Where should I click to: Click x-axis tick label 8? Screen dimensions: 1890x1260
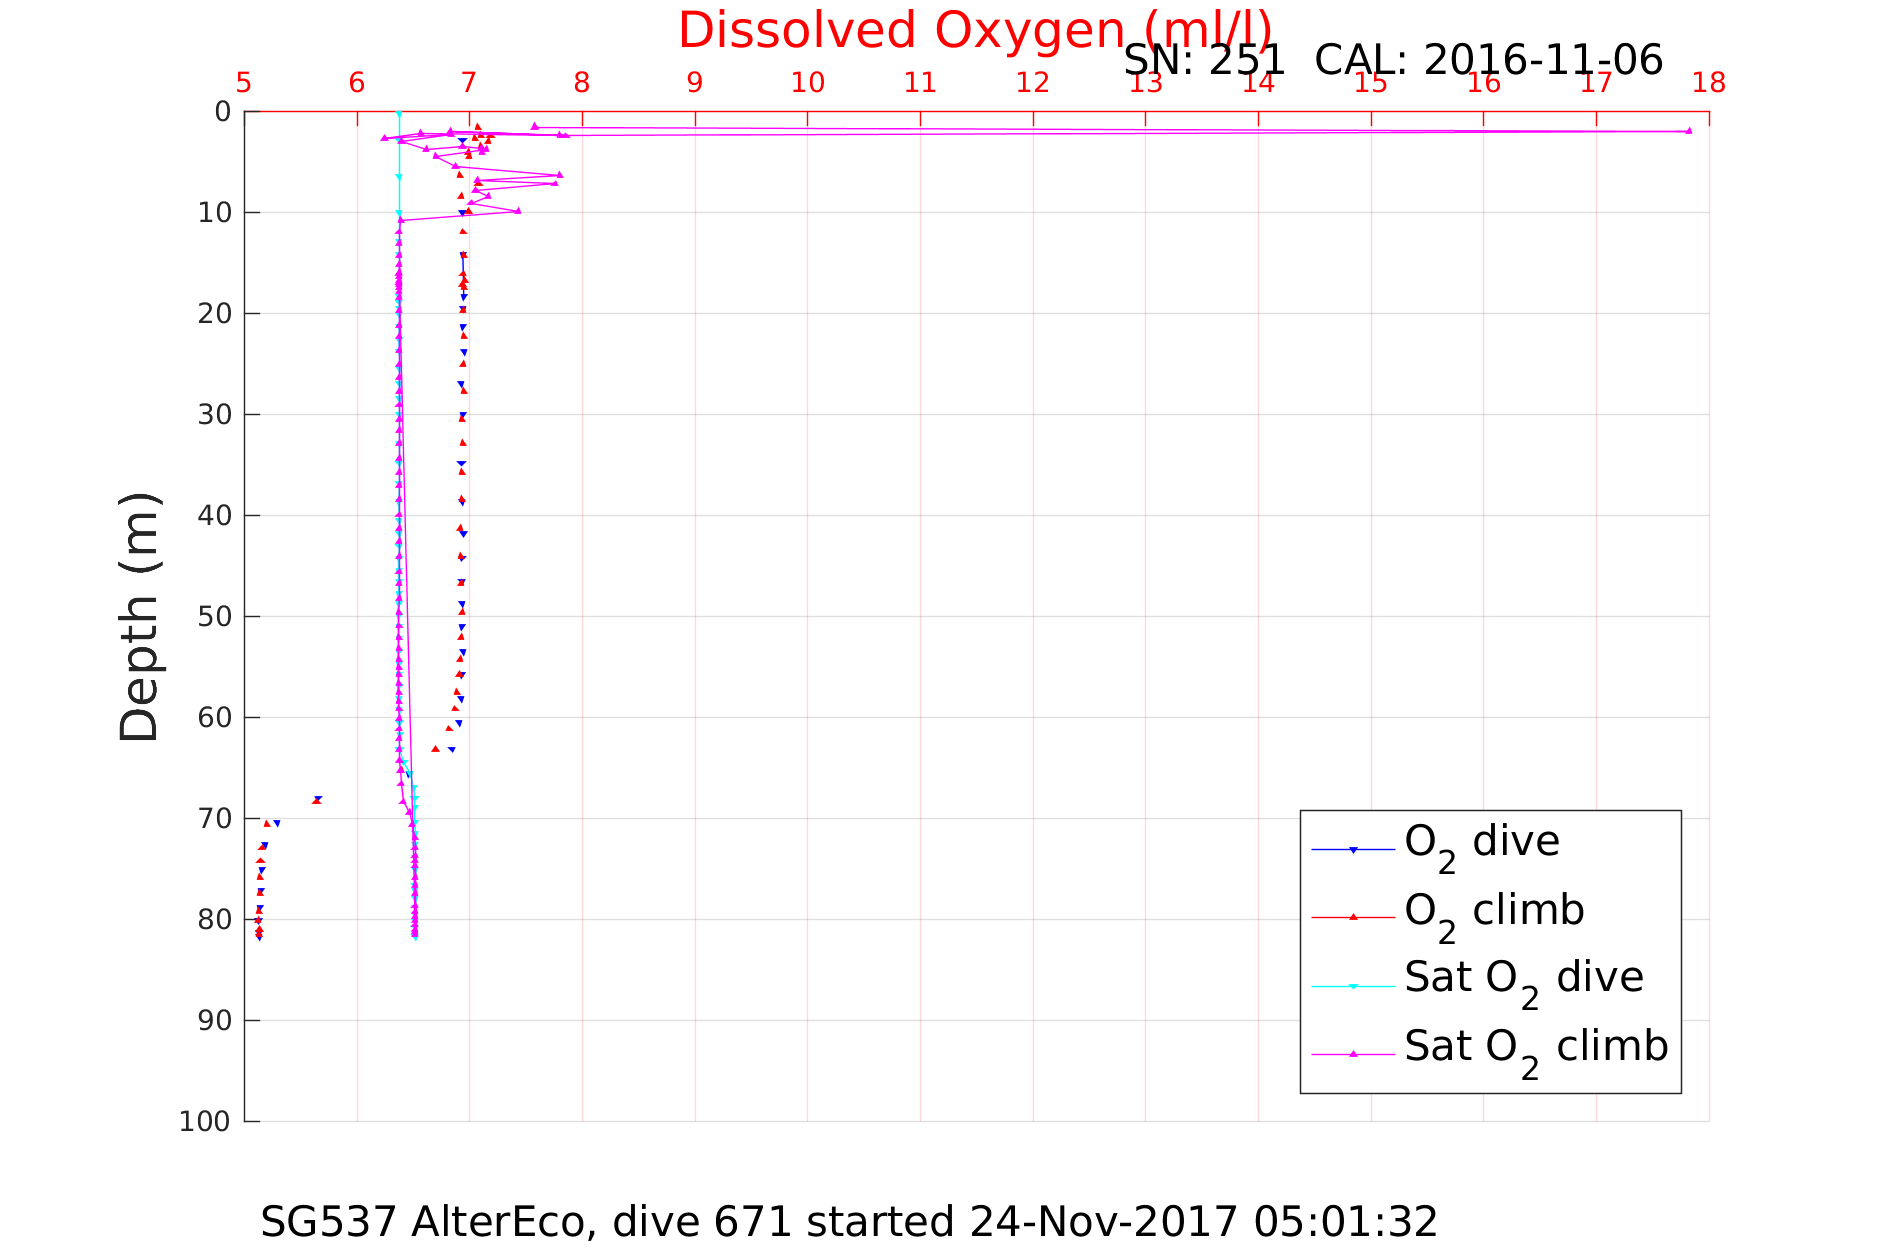pos(582,83)
